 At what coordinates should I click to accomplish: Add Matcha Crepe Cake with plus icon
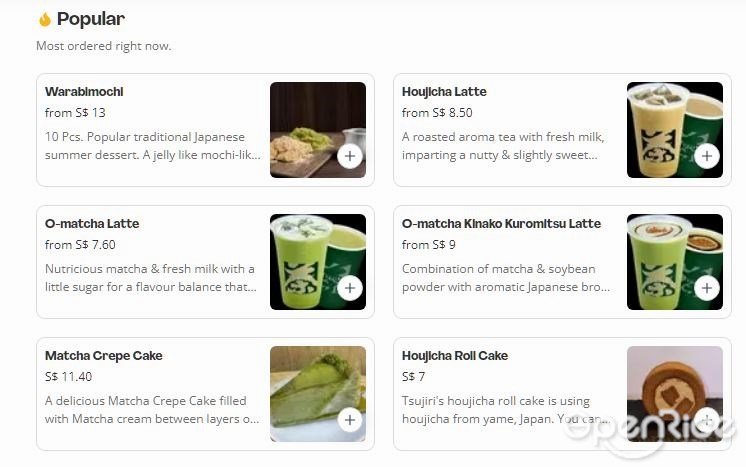tap(350, 420)
